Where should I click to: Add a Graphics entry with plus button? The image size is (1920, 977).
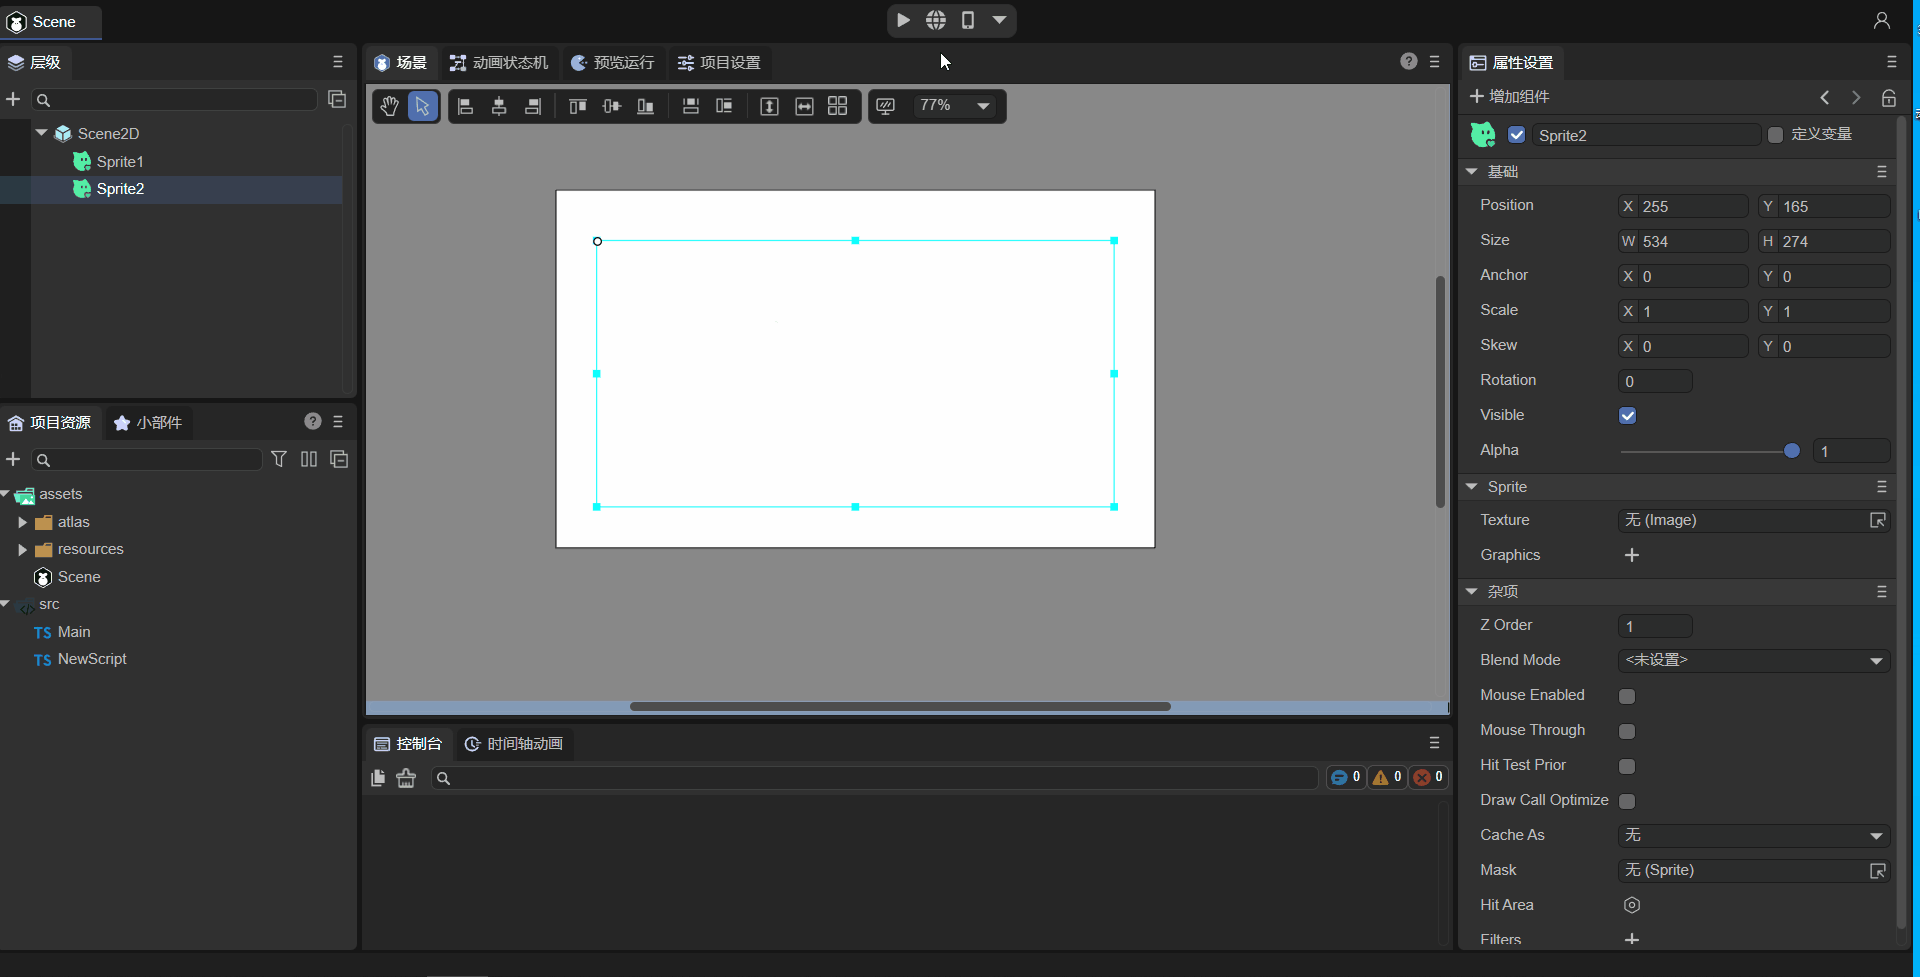[1631, 555]
